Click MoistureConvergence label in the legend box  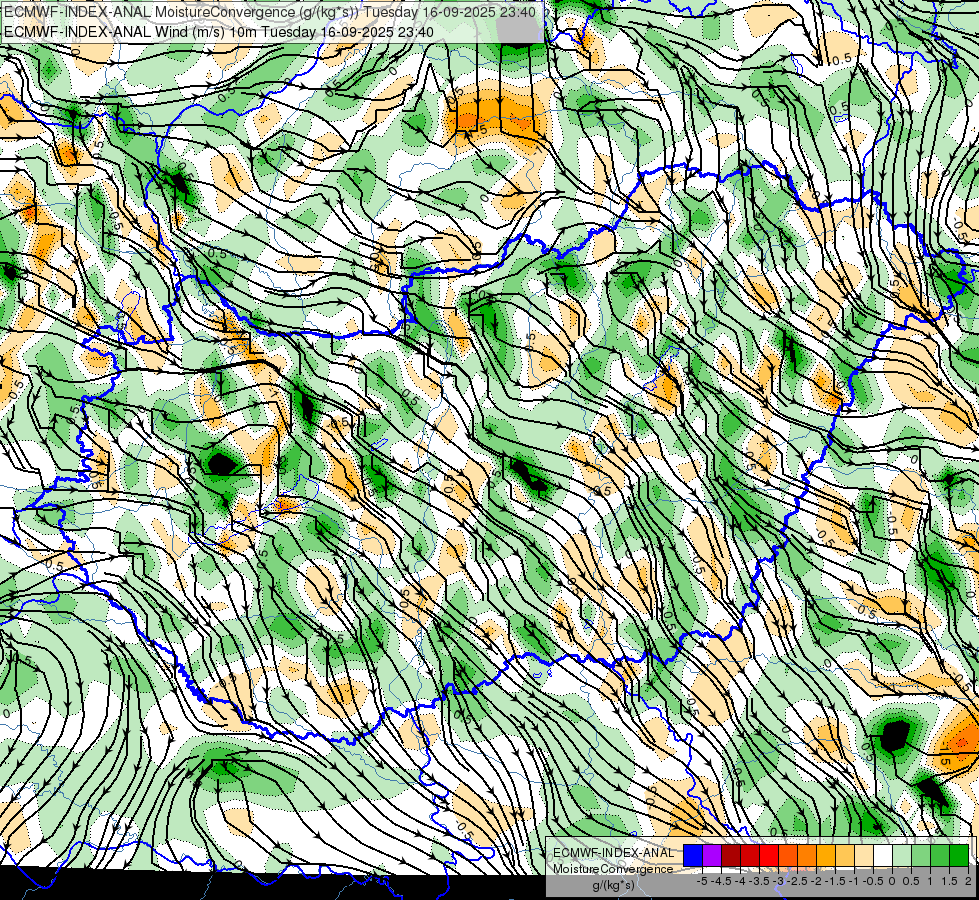[x=613, y=869]
